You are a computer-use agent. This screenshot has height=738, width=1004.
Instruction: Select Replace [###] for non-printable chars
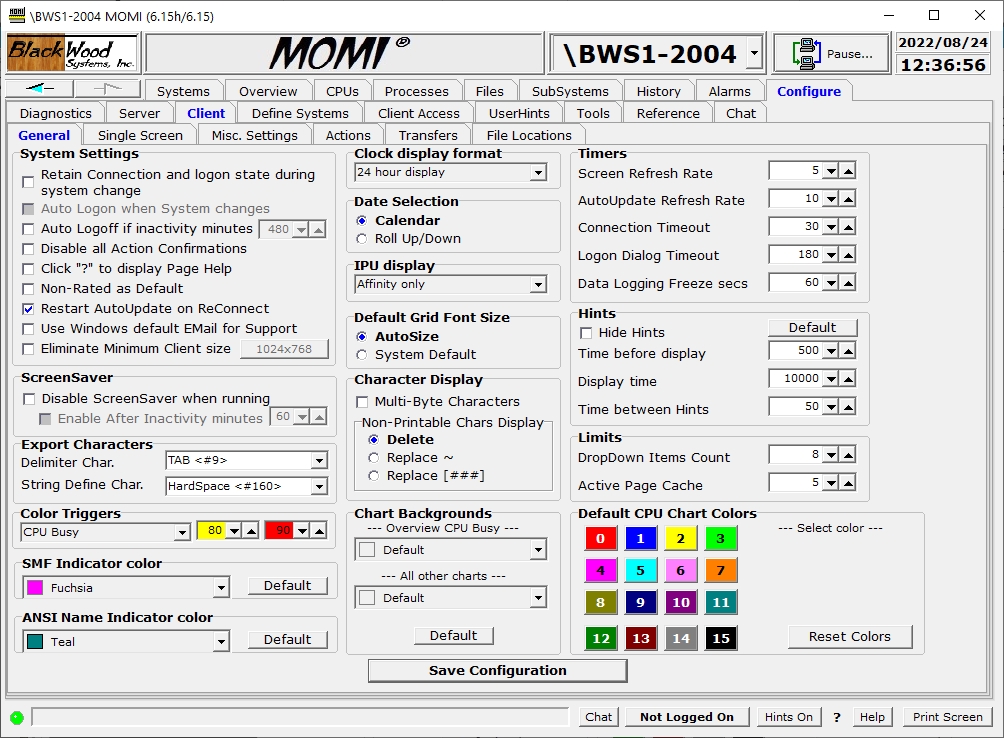374,476
